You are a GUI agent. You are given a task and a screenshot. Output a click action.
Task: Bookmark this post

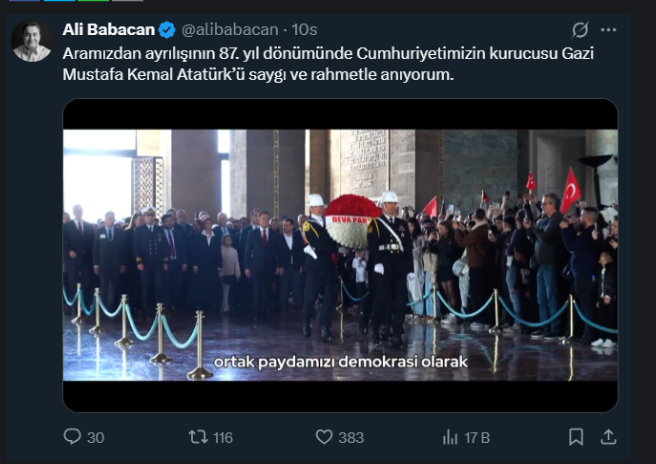click(x=576, y=437)
